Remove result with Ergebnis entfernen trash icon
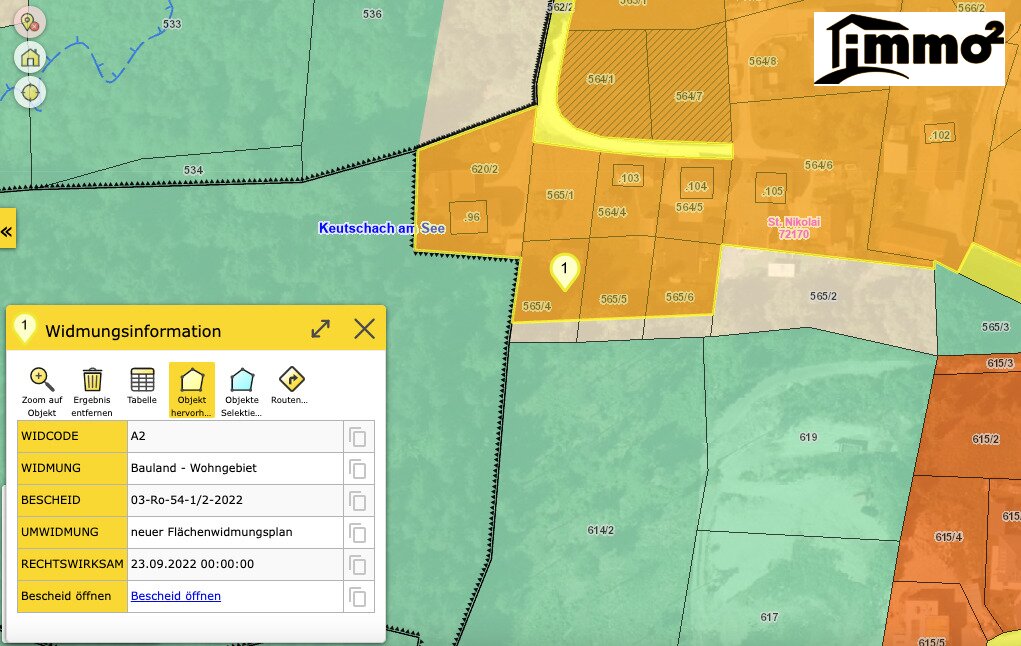The image size is (1021, 646). click(92, 380)
